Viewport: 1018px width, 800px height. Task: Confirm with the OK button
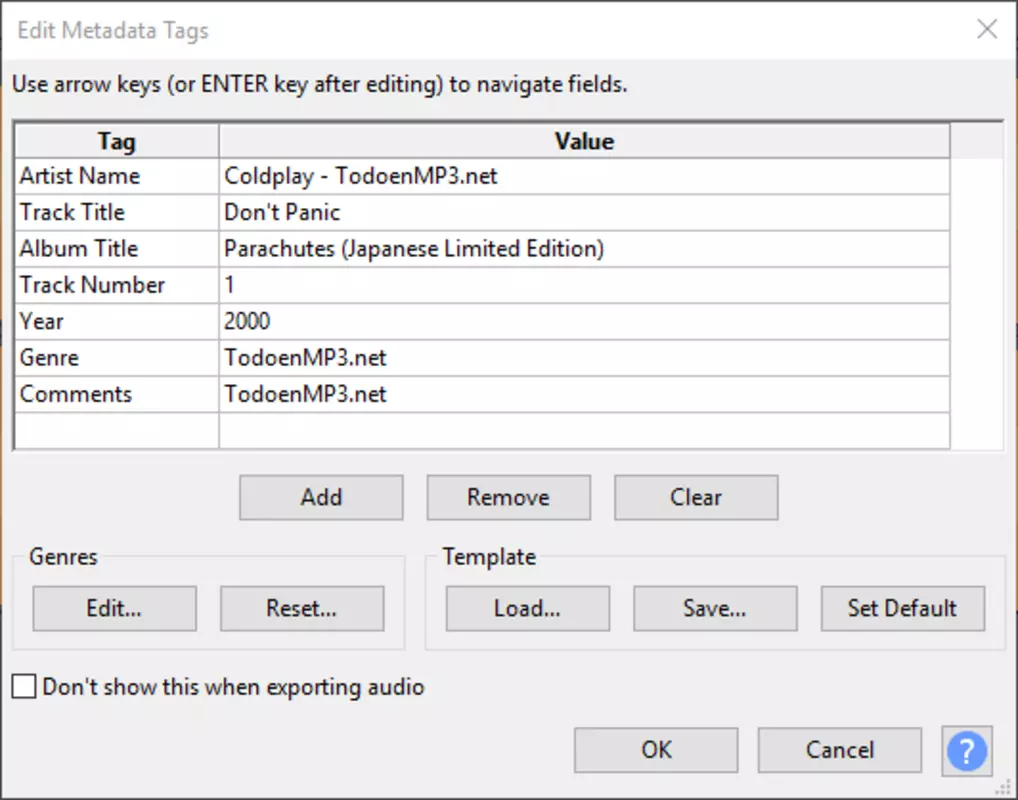(x=656, y=750)
